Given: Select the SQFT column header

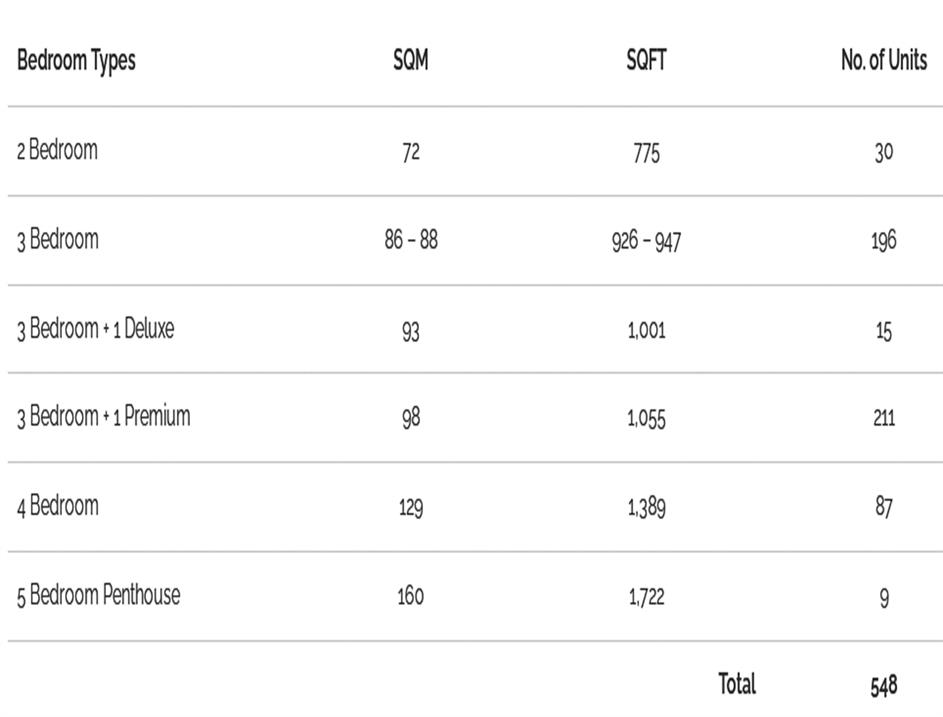Looking at the screenshot, I should [x=646, y=61].
